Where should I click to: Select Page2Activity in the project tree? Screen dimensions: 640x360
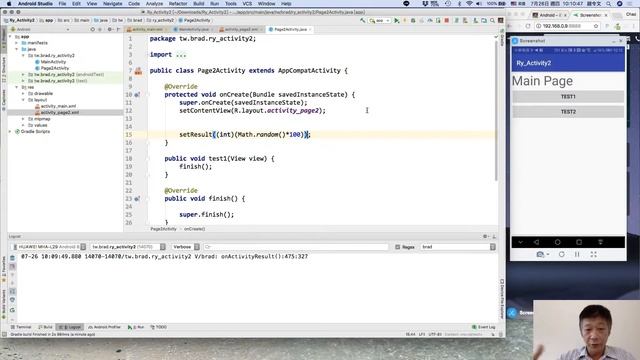55,68
